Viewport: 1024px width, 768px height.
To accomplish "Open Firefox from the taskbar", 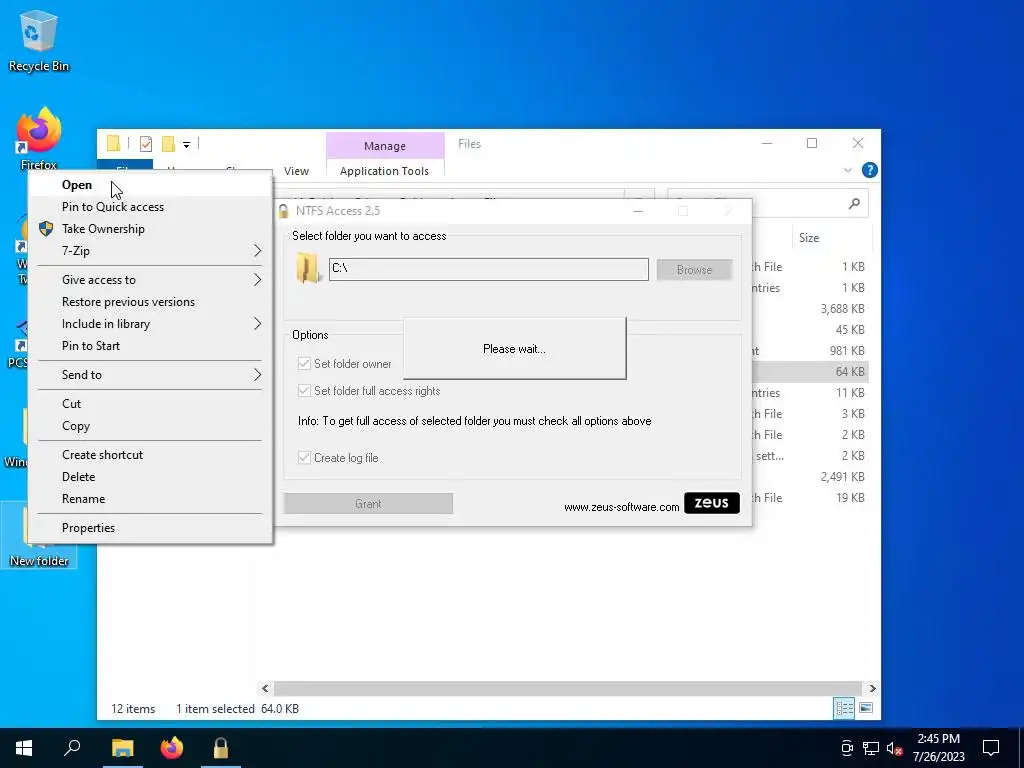I will point(172,748).
